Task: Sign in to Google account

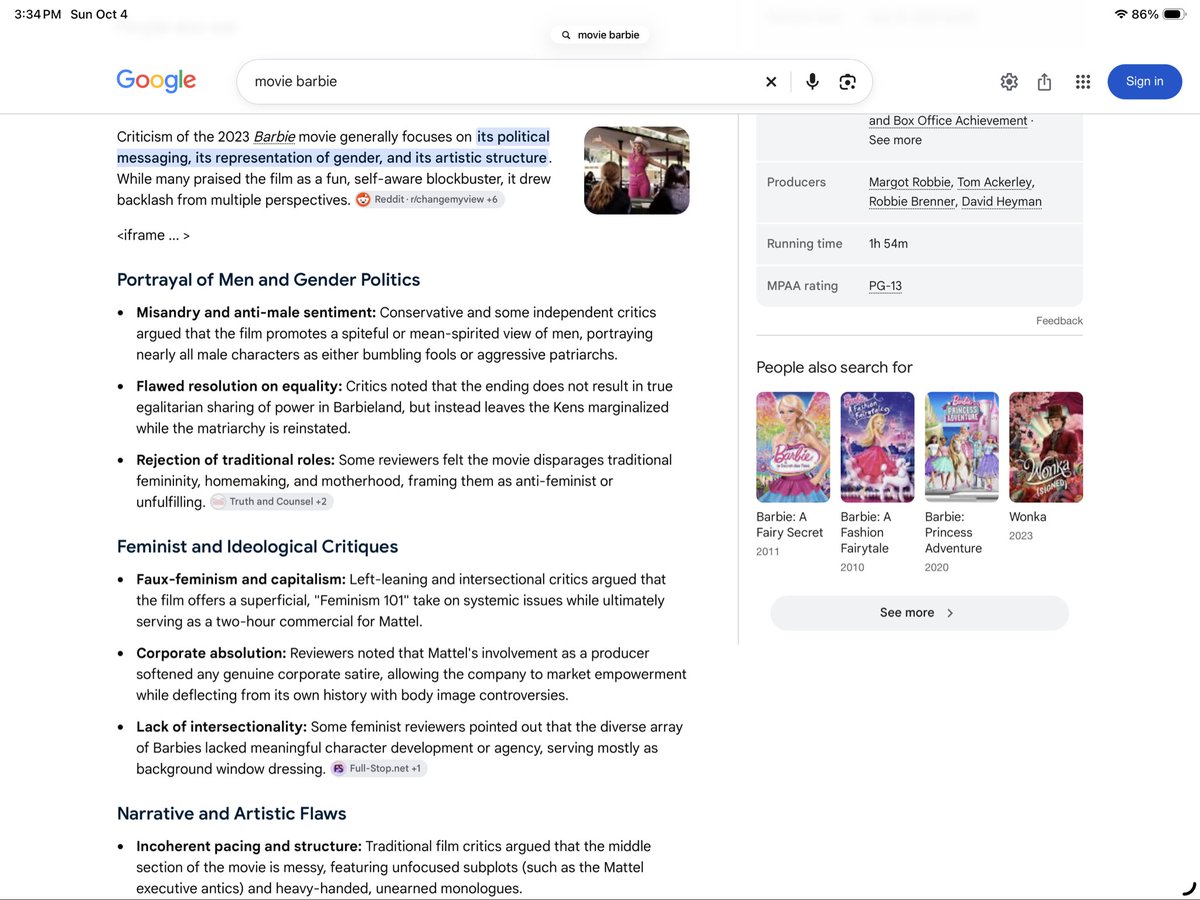Action: click(1144, 82)
